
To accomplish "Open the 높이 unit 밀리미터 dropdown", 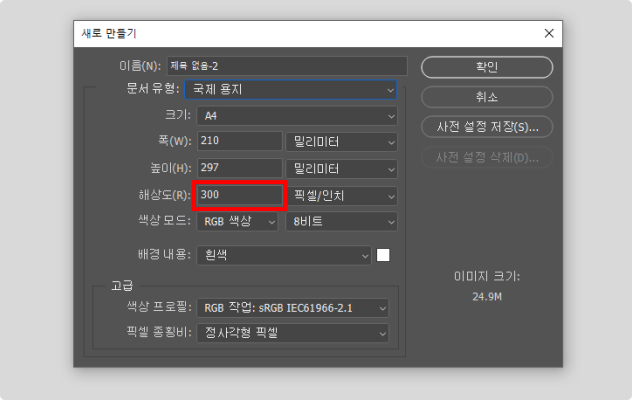I will click(x=341, y=169).
